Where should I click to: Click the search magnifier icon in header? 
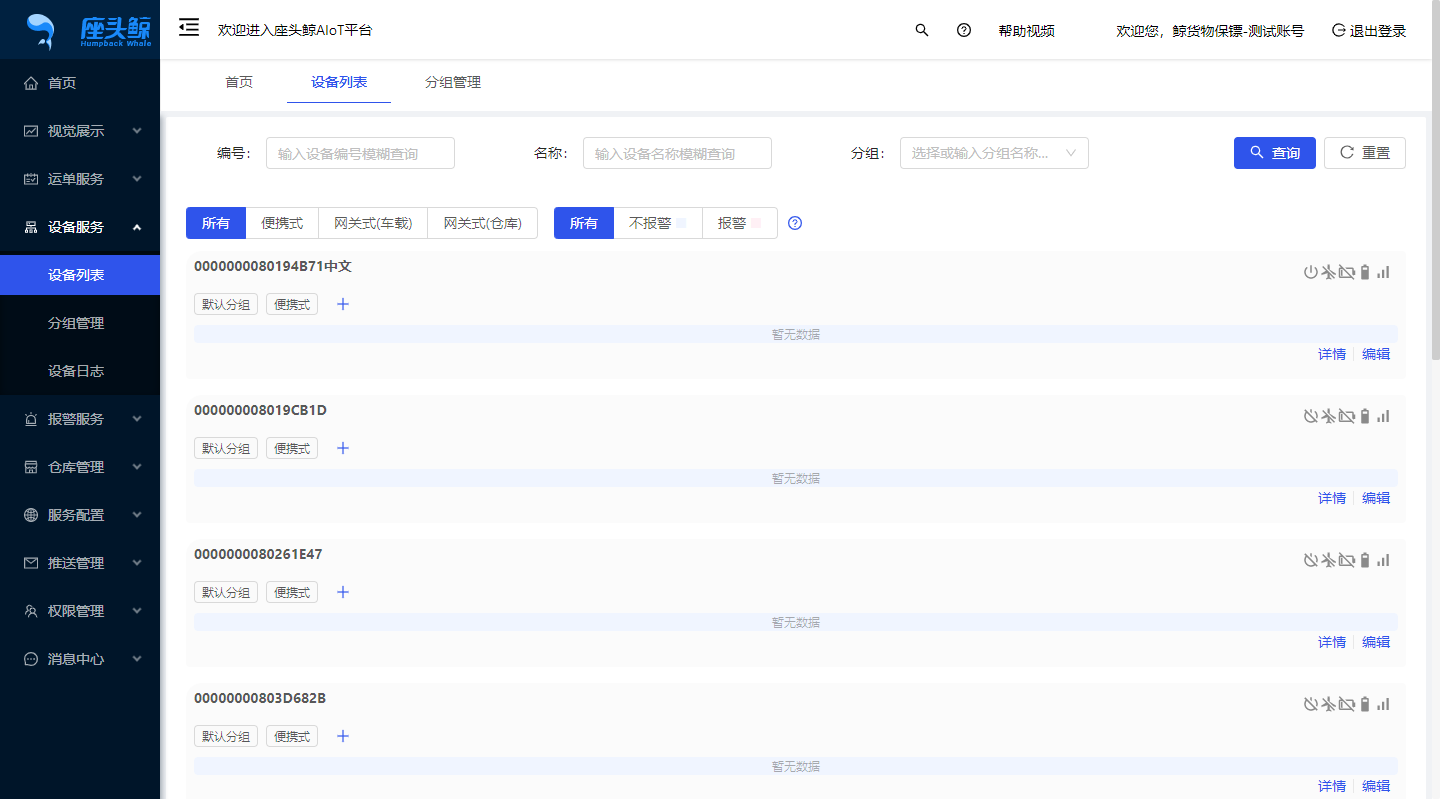tap(922, 30)
